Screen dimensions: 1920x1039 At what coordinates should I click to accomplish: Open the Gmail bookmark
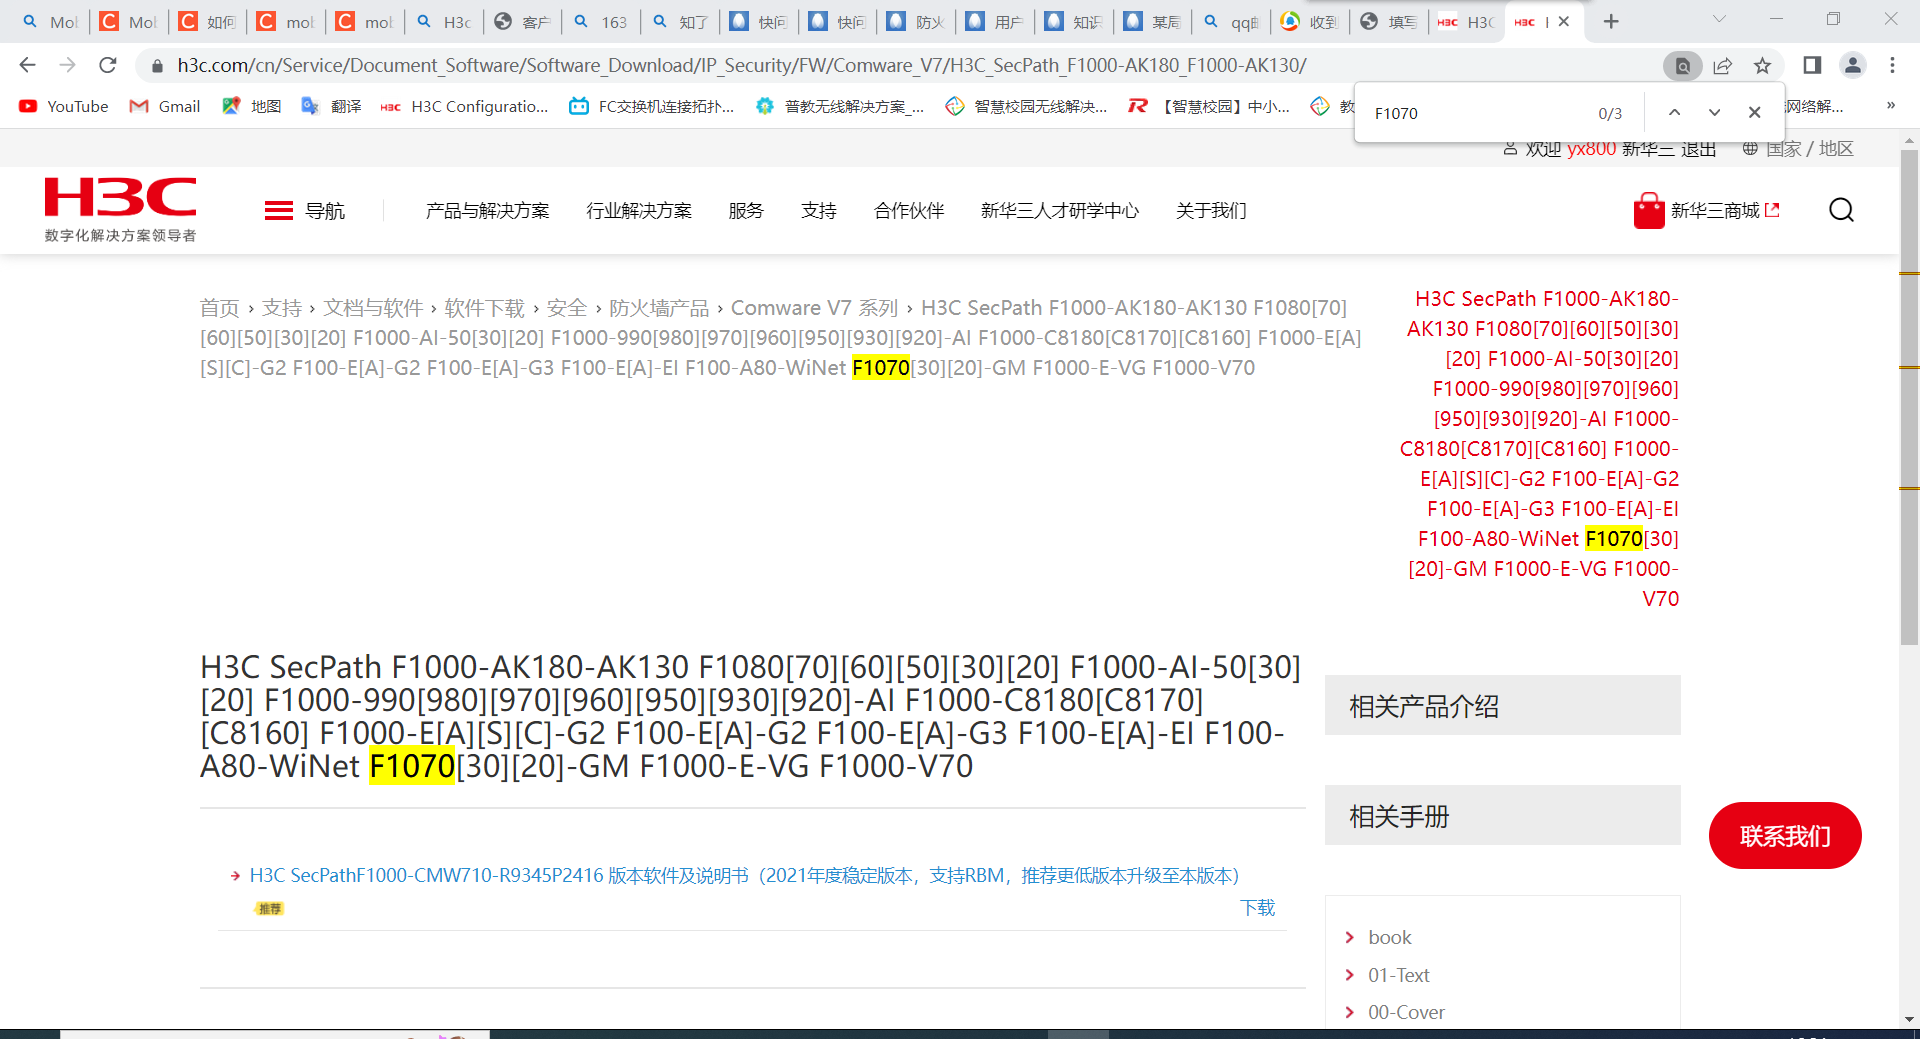[x=165, y=106]
